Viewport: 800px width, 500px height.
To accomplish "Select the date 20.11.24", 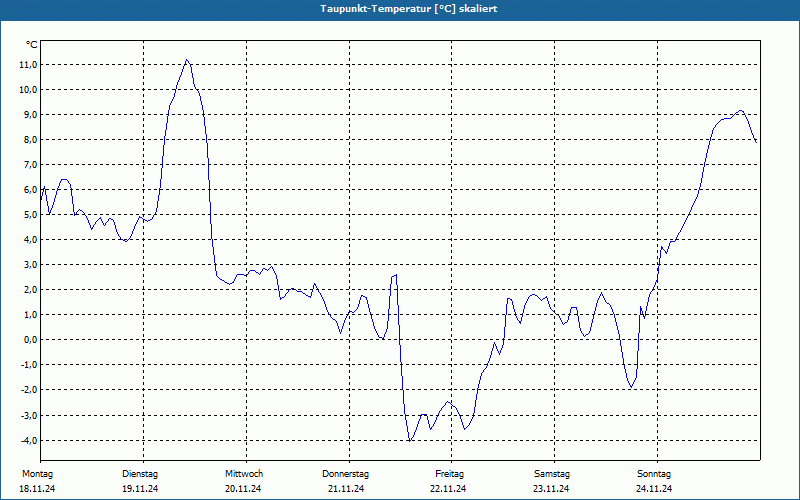I will [x=243, y=489].
